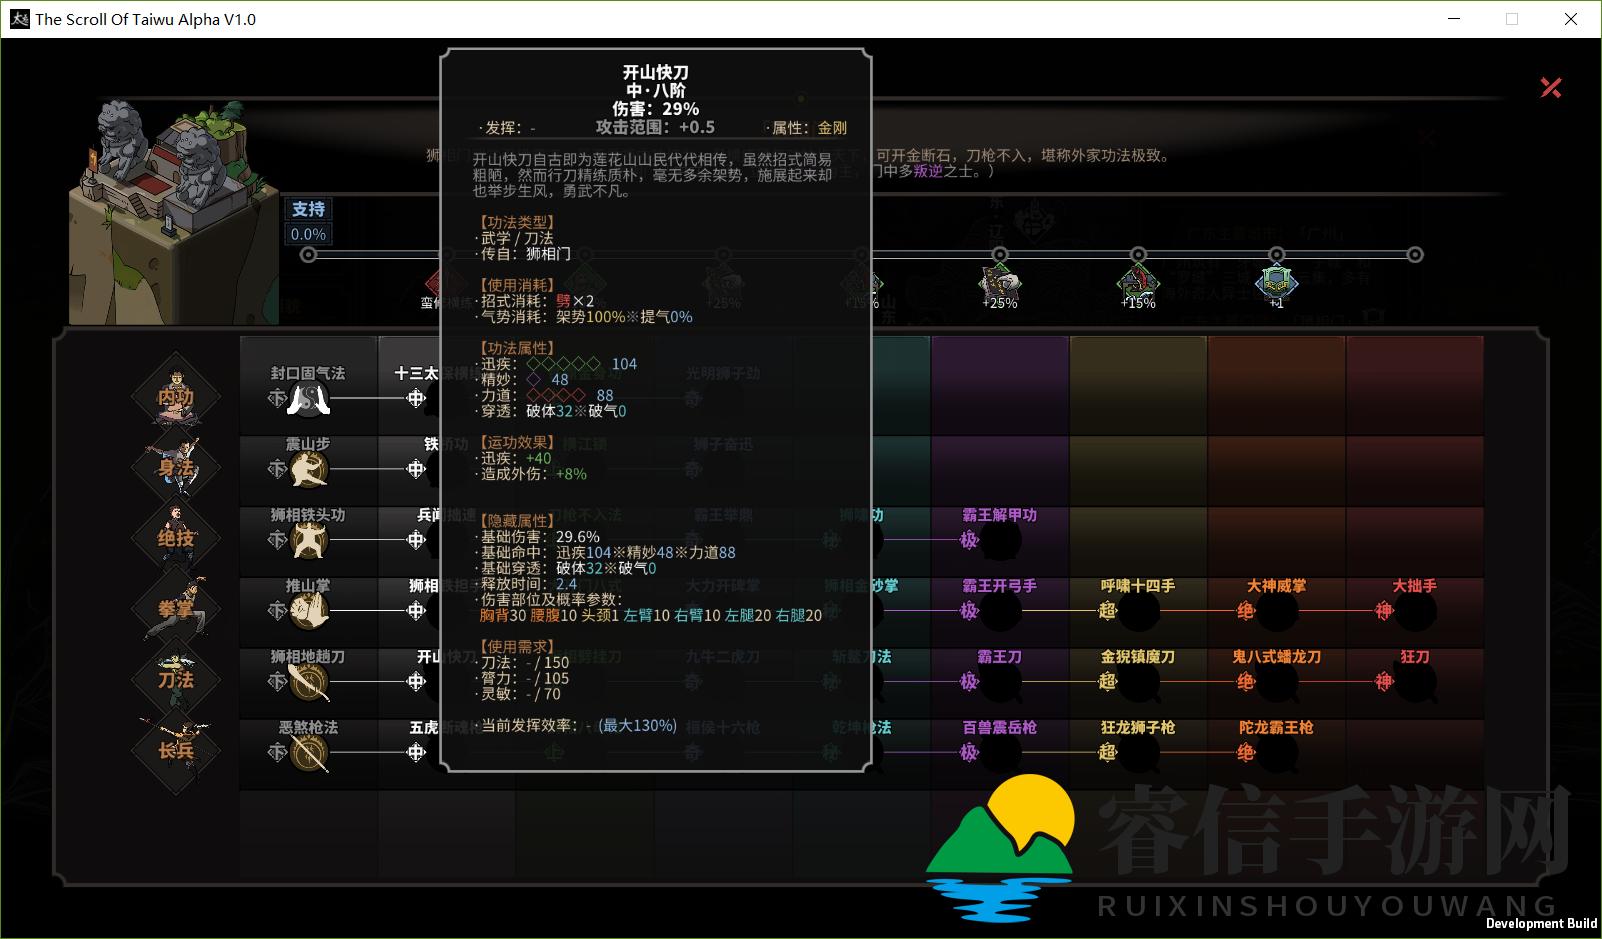Open the 绝技 skill category

pos(177,538)
